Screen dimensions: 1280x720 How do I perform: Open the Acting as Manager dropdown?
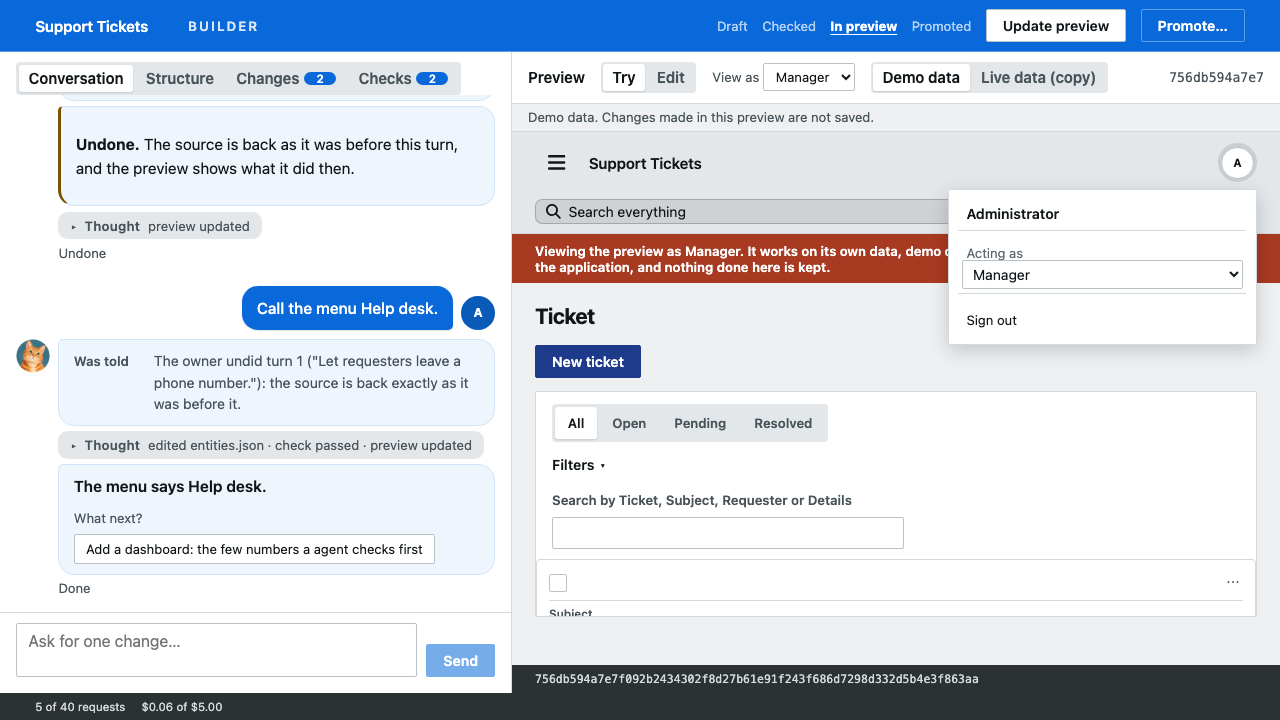point(1102,275)
